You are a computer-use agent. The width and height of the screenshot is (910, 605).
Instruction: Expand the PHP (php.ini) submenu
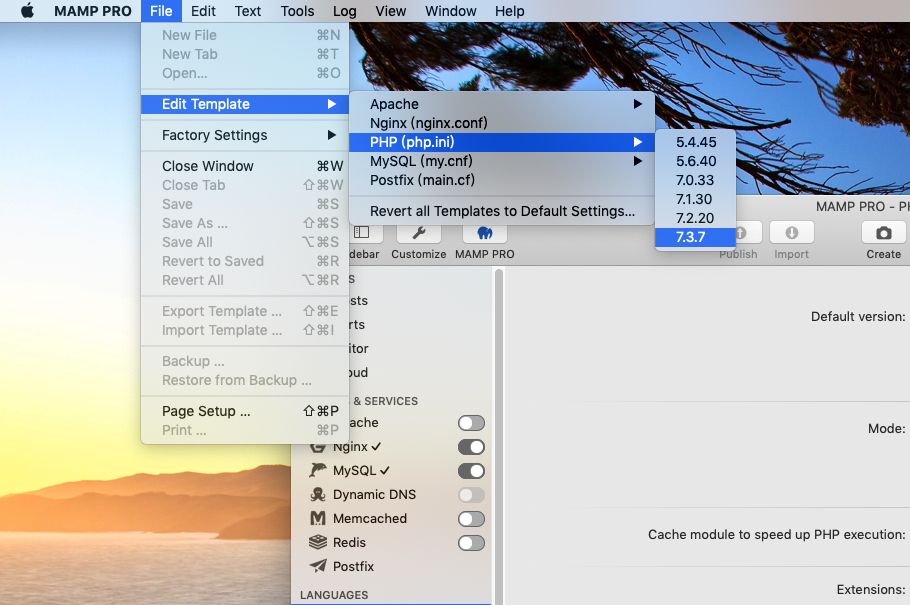[502, 142]
